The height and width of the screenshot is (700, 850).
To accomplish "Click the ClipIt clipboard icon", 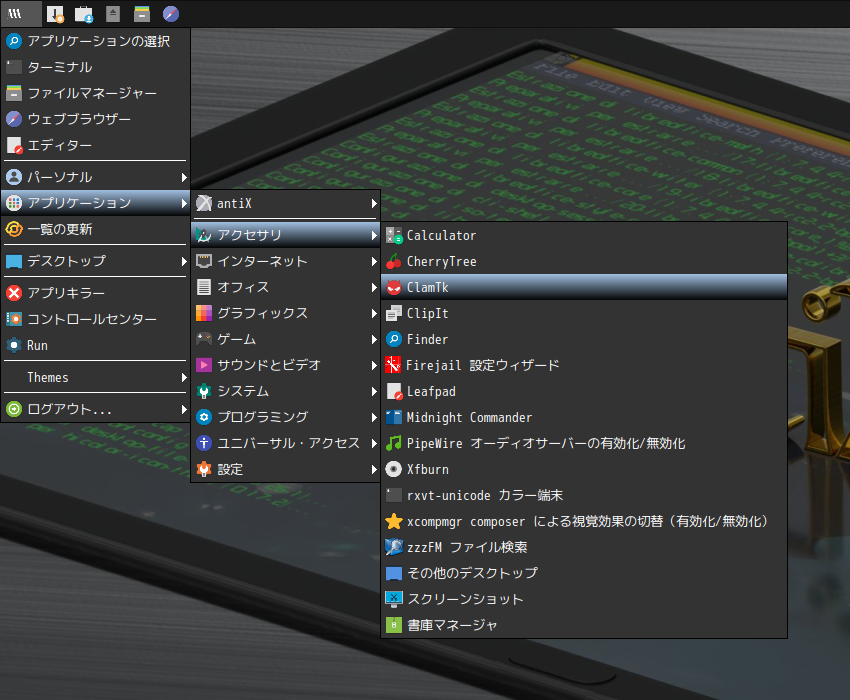I will [394, 314].
